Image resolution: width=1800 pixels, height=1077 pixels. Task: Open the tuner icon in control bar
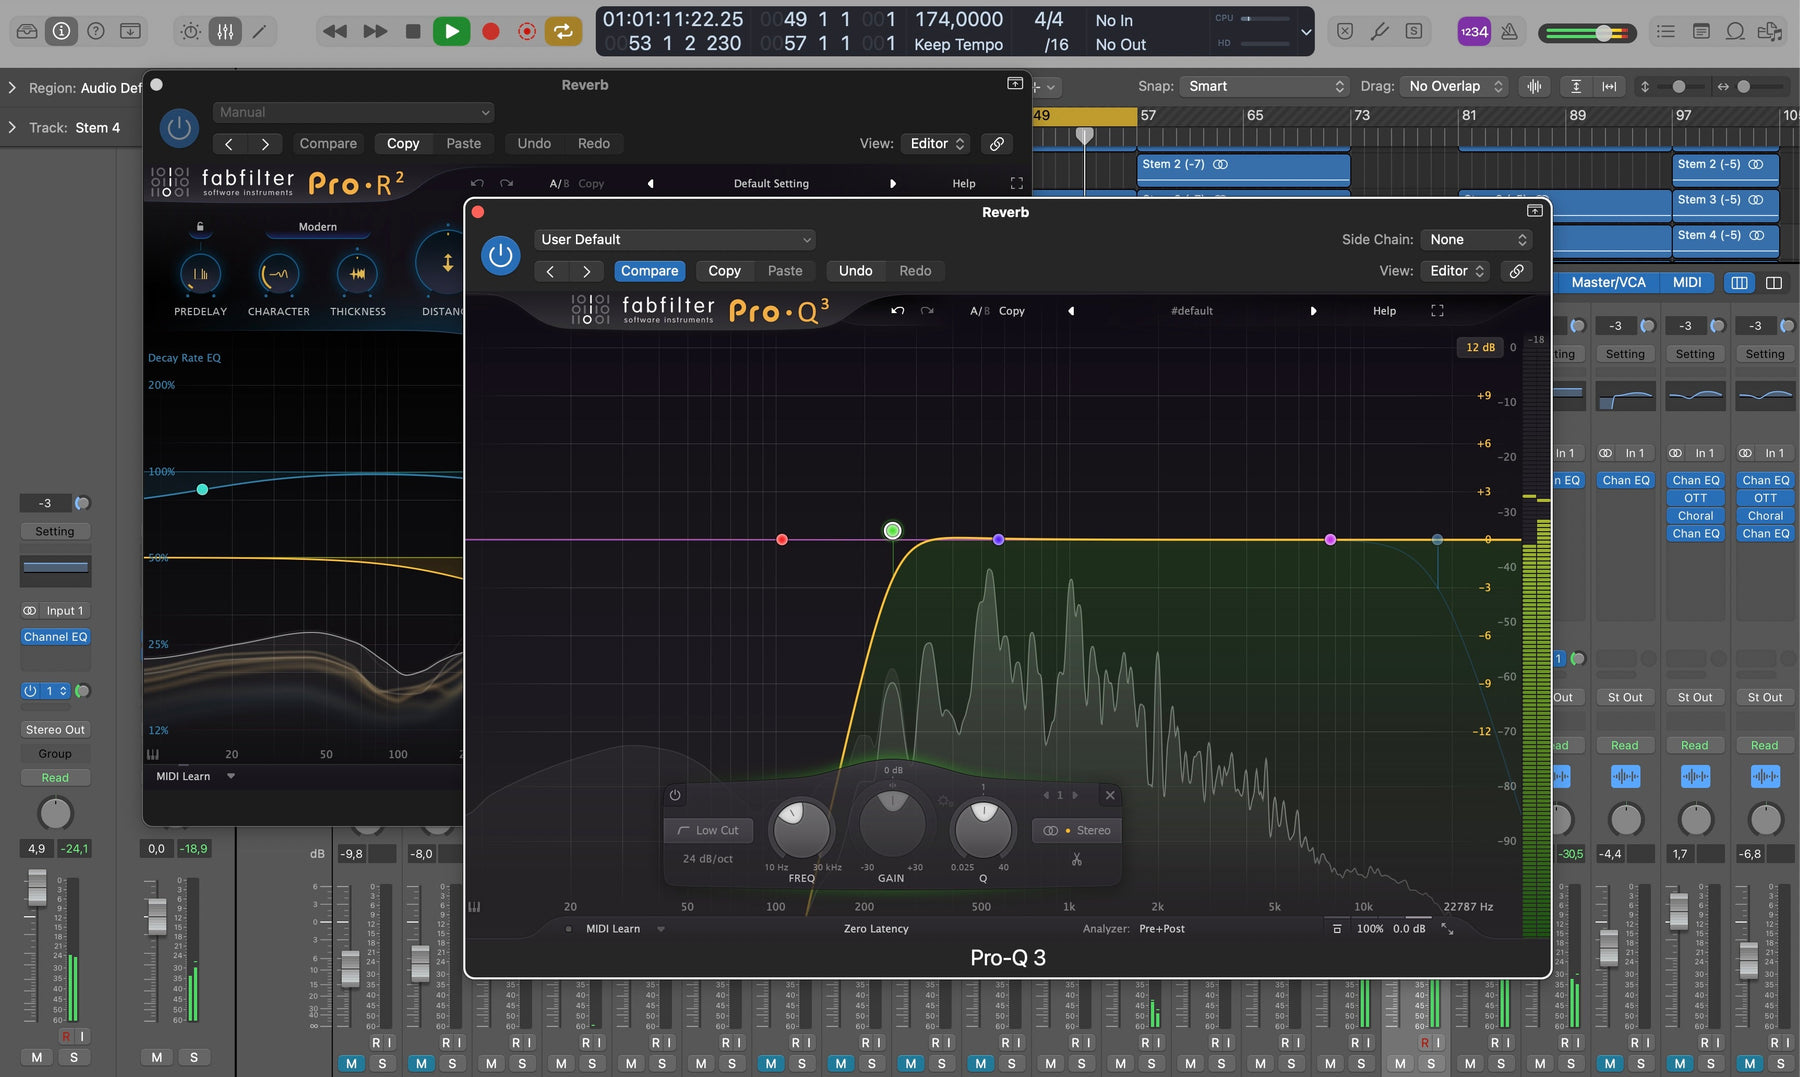point(1380,31)
